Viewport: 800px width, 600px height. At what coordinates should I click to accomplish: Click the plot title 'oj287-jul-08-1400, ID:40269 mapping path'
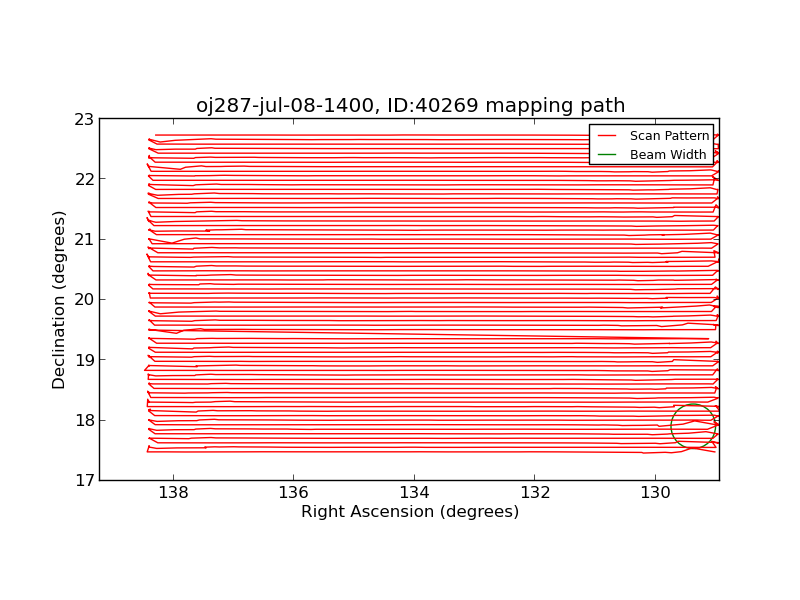tap(411, 106)
